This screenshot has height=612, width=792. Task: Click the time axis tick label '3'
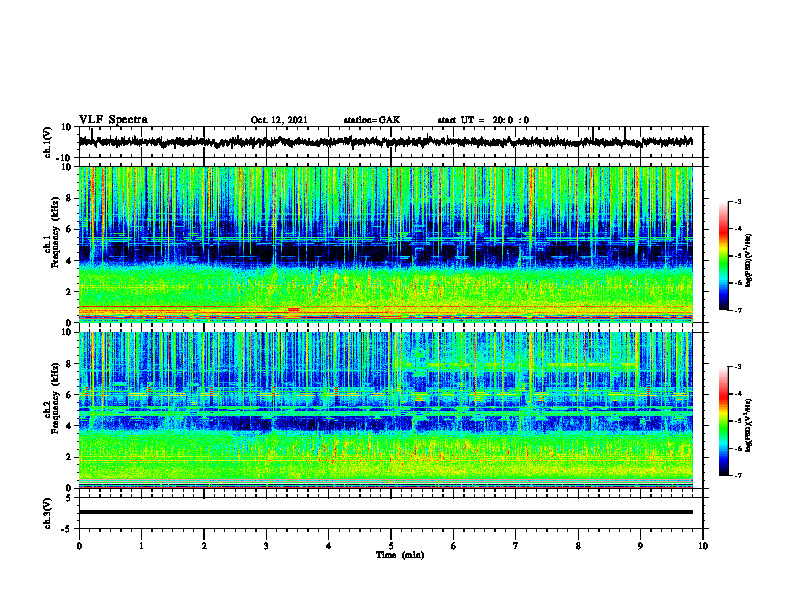click(266, 546)
